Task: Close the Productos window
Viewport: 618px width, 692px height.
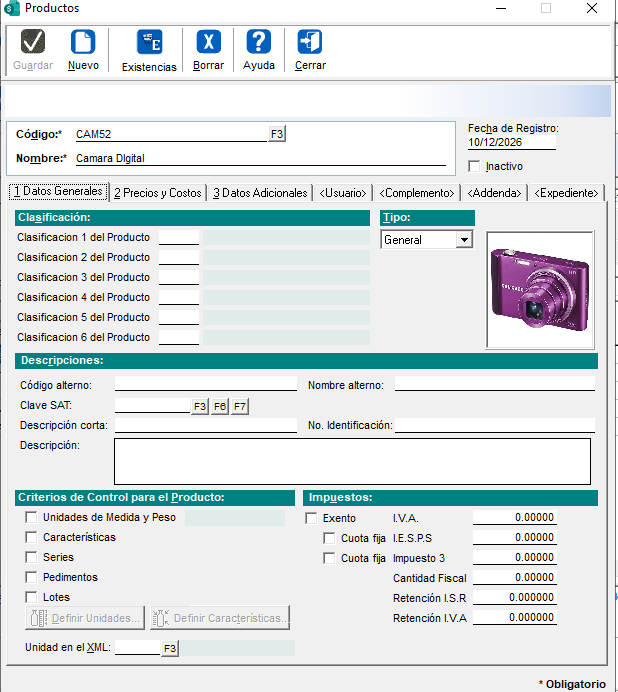Action: click(592, 8)
